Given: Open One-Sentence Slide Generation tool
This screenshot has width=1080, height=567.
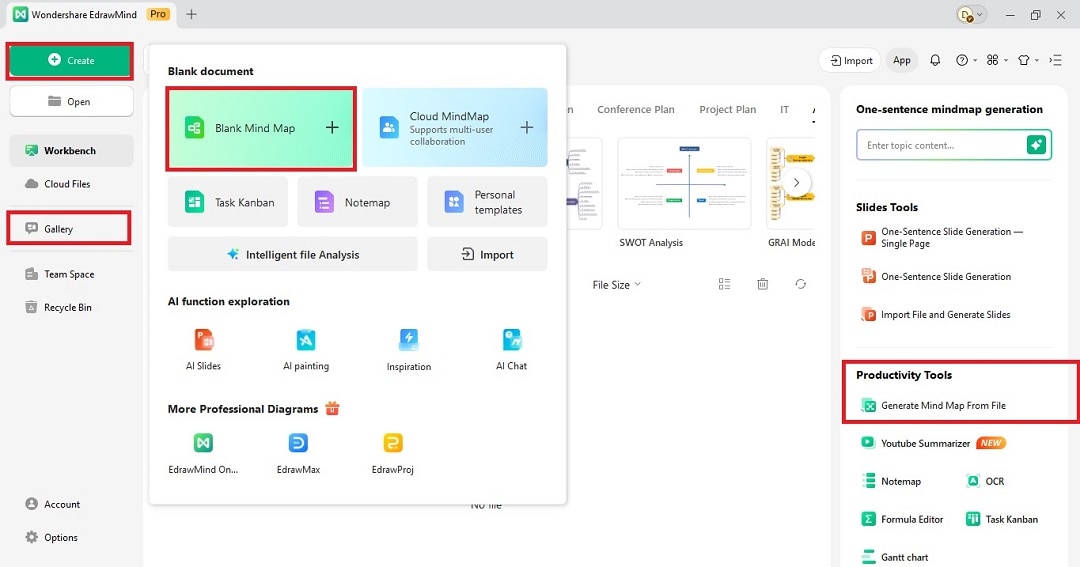Looking at the screenshot, I should (x=937, y=276).
